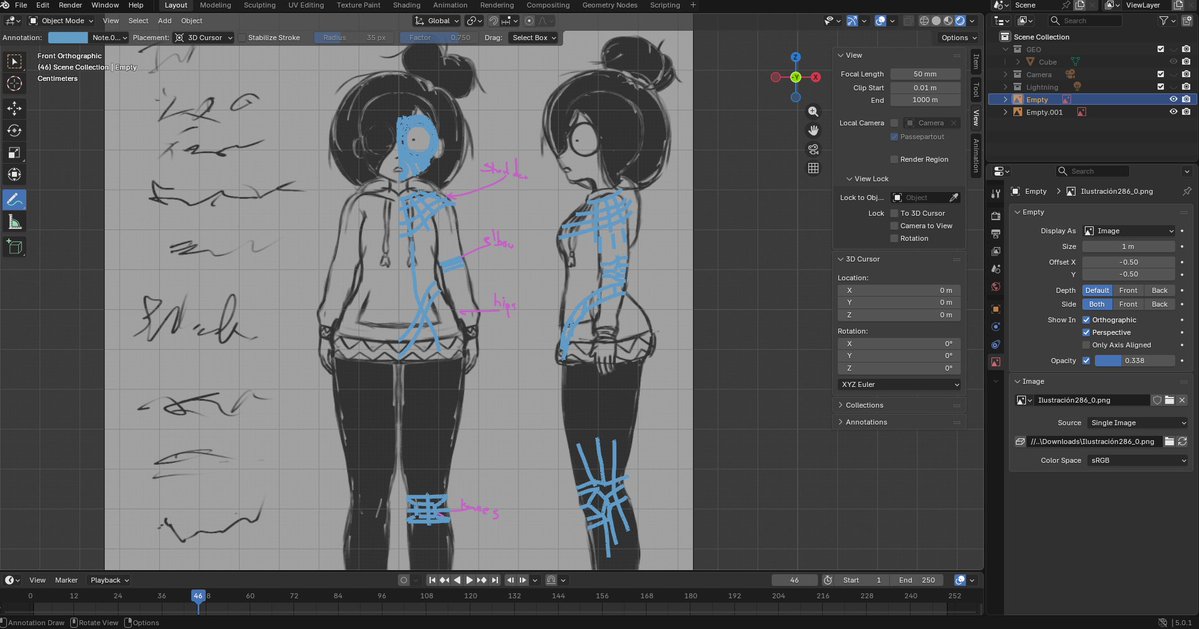This screenshot has height=629, width=1199.
Task: Select the Add Cube tool
Action: pos(15,247)
